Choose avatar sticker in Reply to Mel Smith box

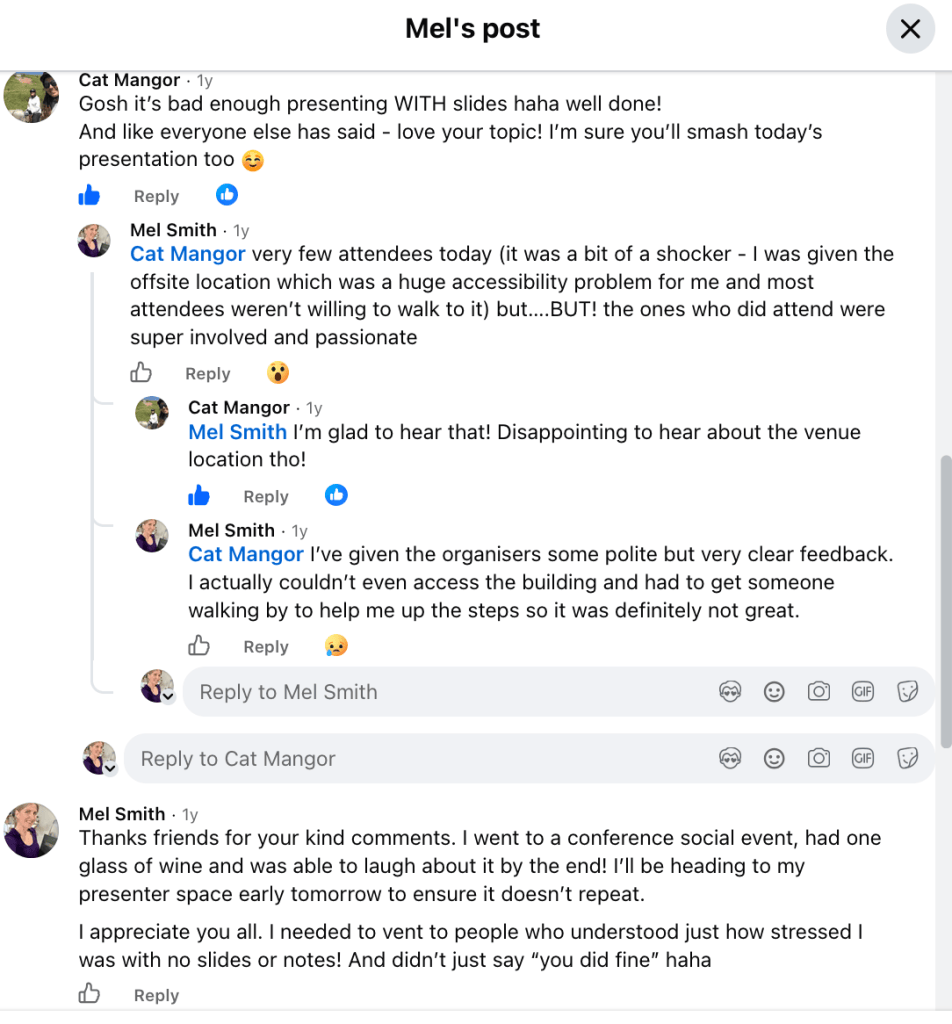[730, 692]
